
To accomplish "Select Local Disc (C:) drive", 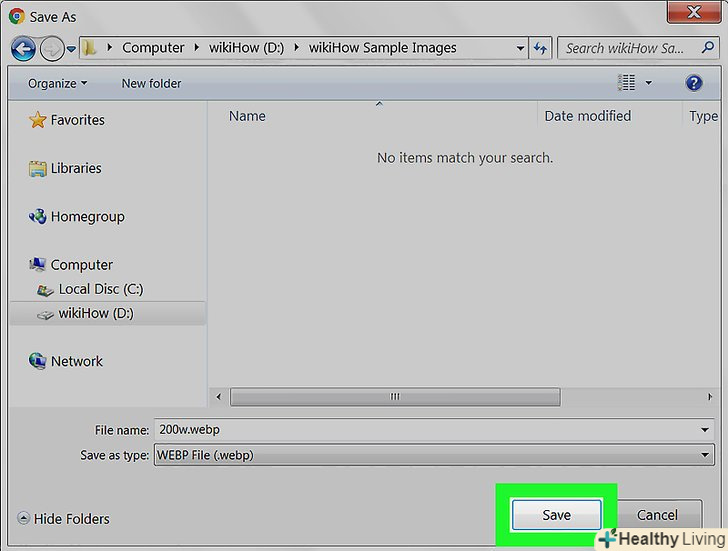I will click(x=101, y=289).
